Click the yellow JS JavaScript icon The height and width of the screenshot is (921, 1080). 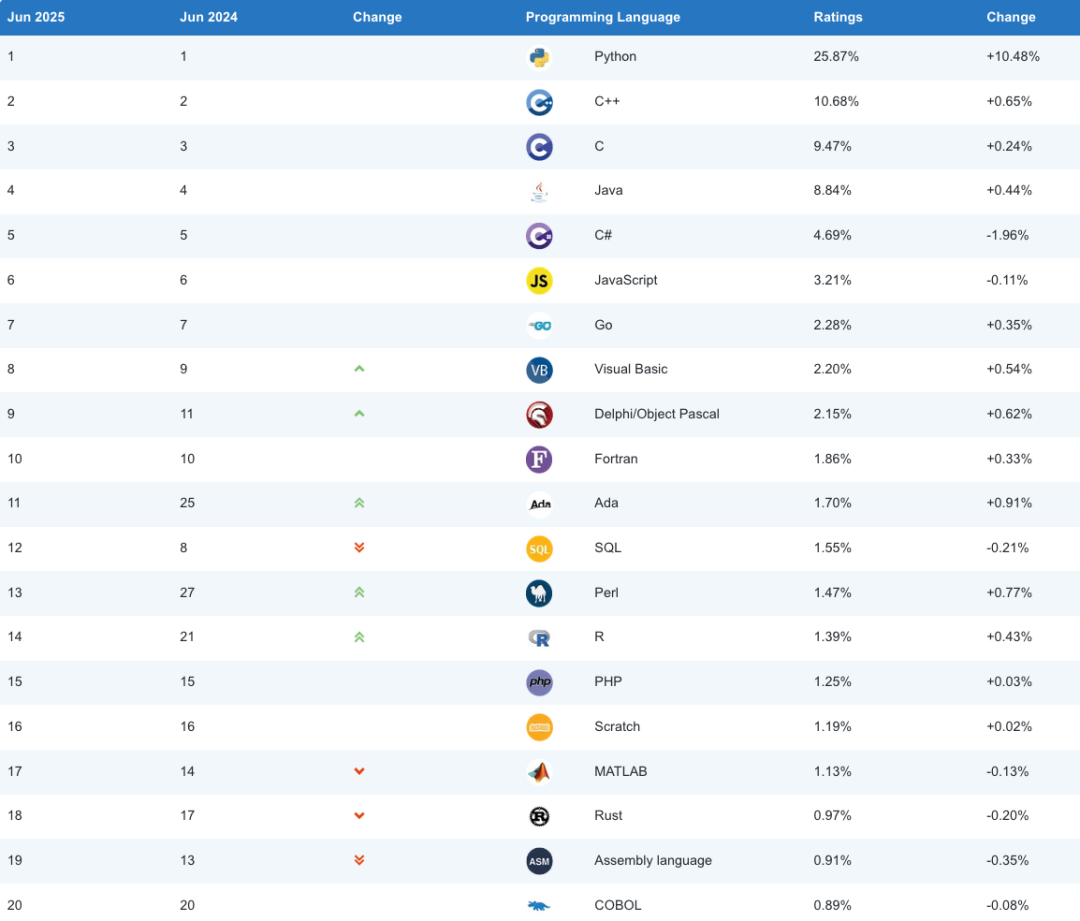(539, 281)
